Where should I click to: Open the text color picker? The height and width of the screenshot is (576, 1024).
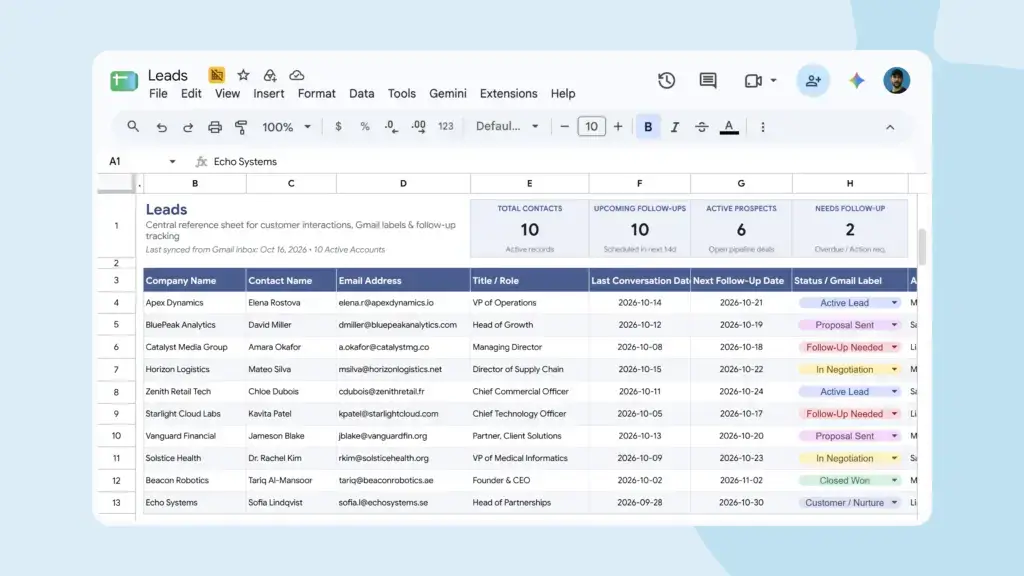729,127
